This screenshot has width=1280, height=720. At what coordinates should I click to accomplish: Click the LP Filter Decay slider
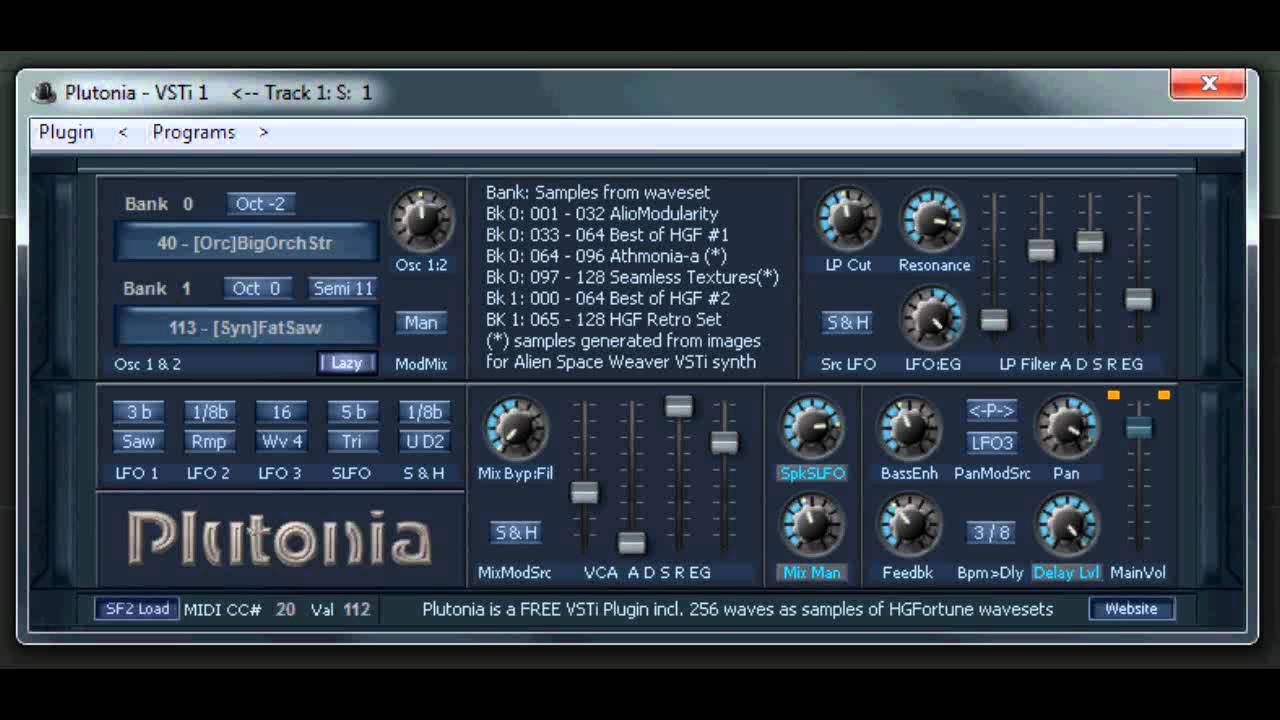(x=1041, y=251)
